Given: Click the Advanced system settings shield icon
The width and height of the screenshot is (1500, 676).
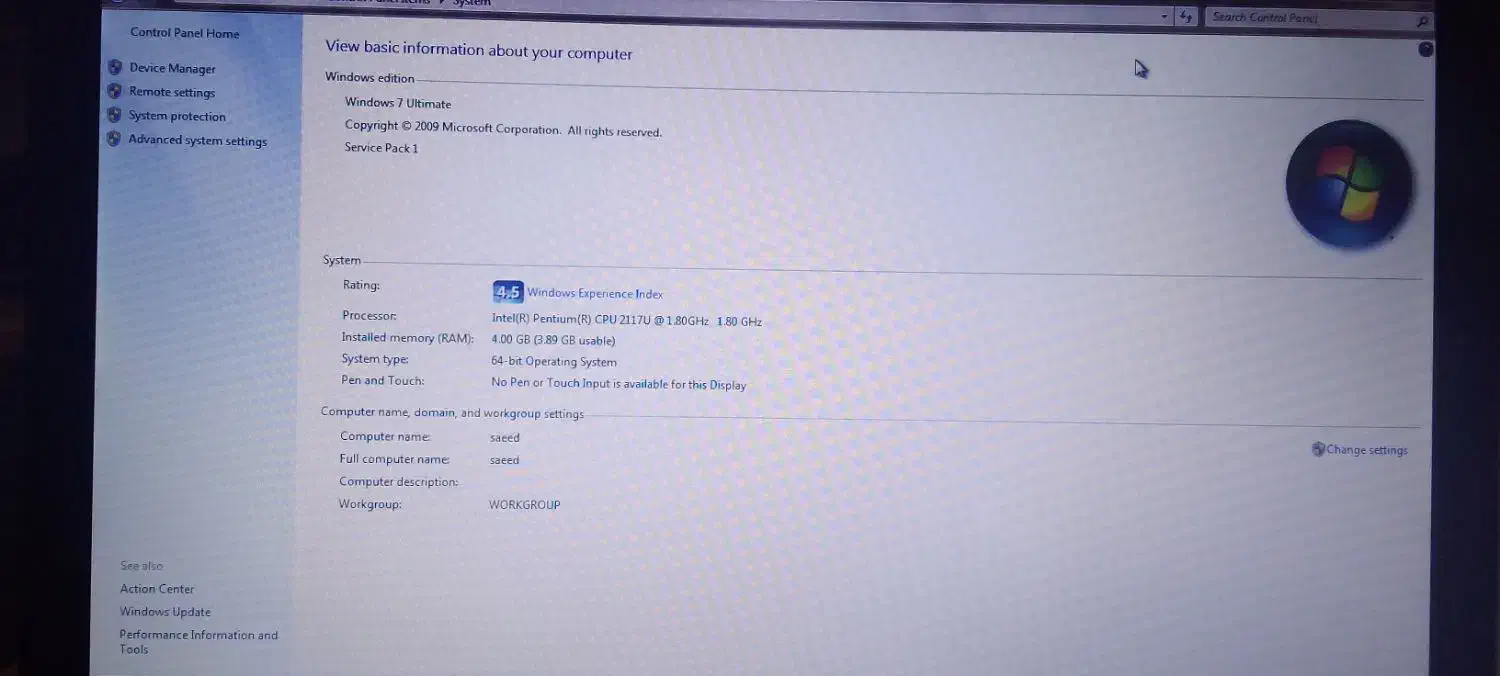Looking at the screenshot, I should [114, 139].
